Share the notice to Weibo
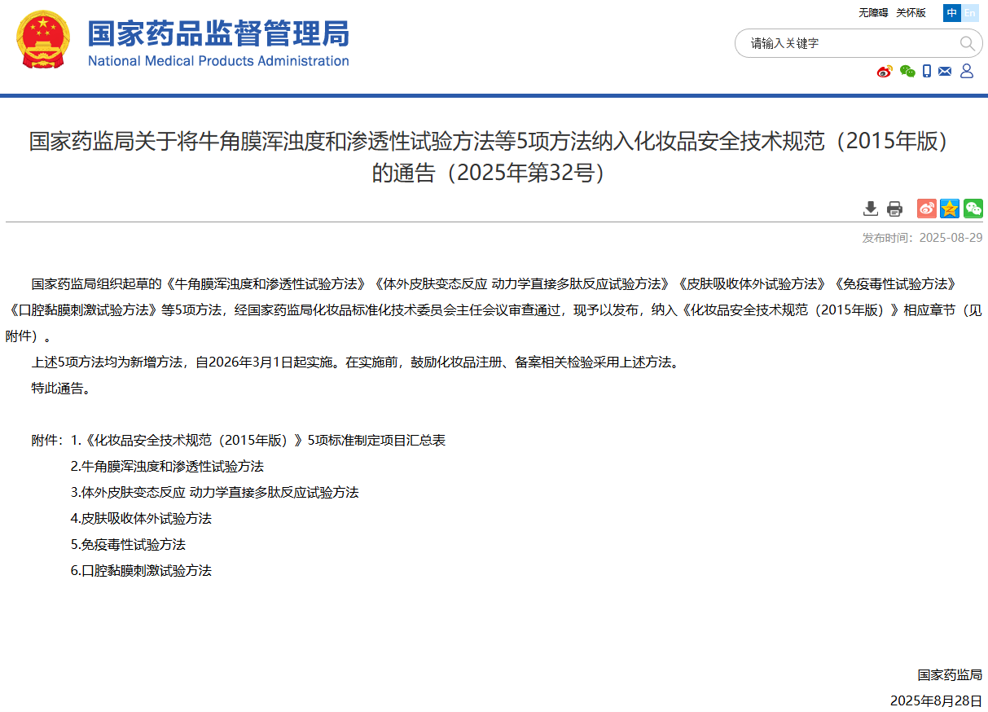Screen dimensions: 988x712 pyautogui.click(x=926, y=209)
